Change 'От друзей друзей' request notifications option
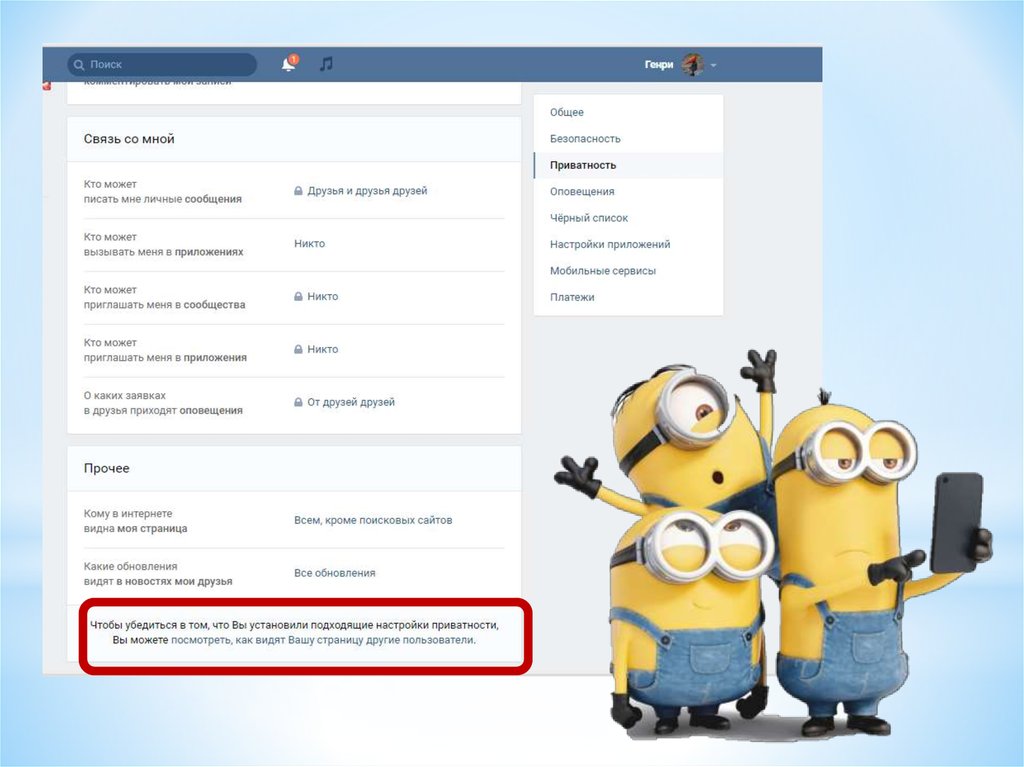1024x767 pixels. point(351,402)
